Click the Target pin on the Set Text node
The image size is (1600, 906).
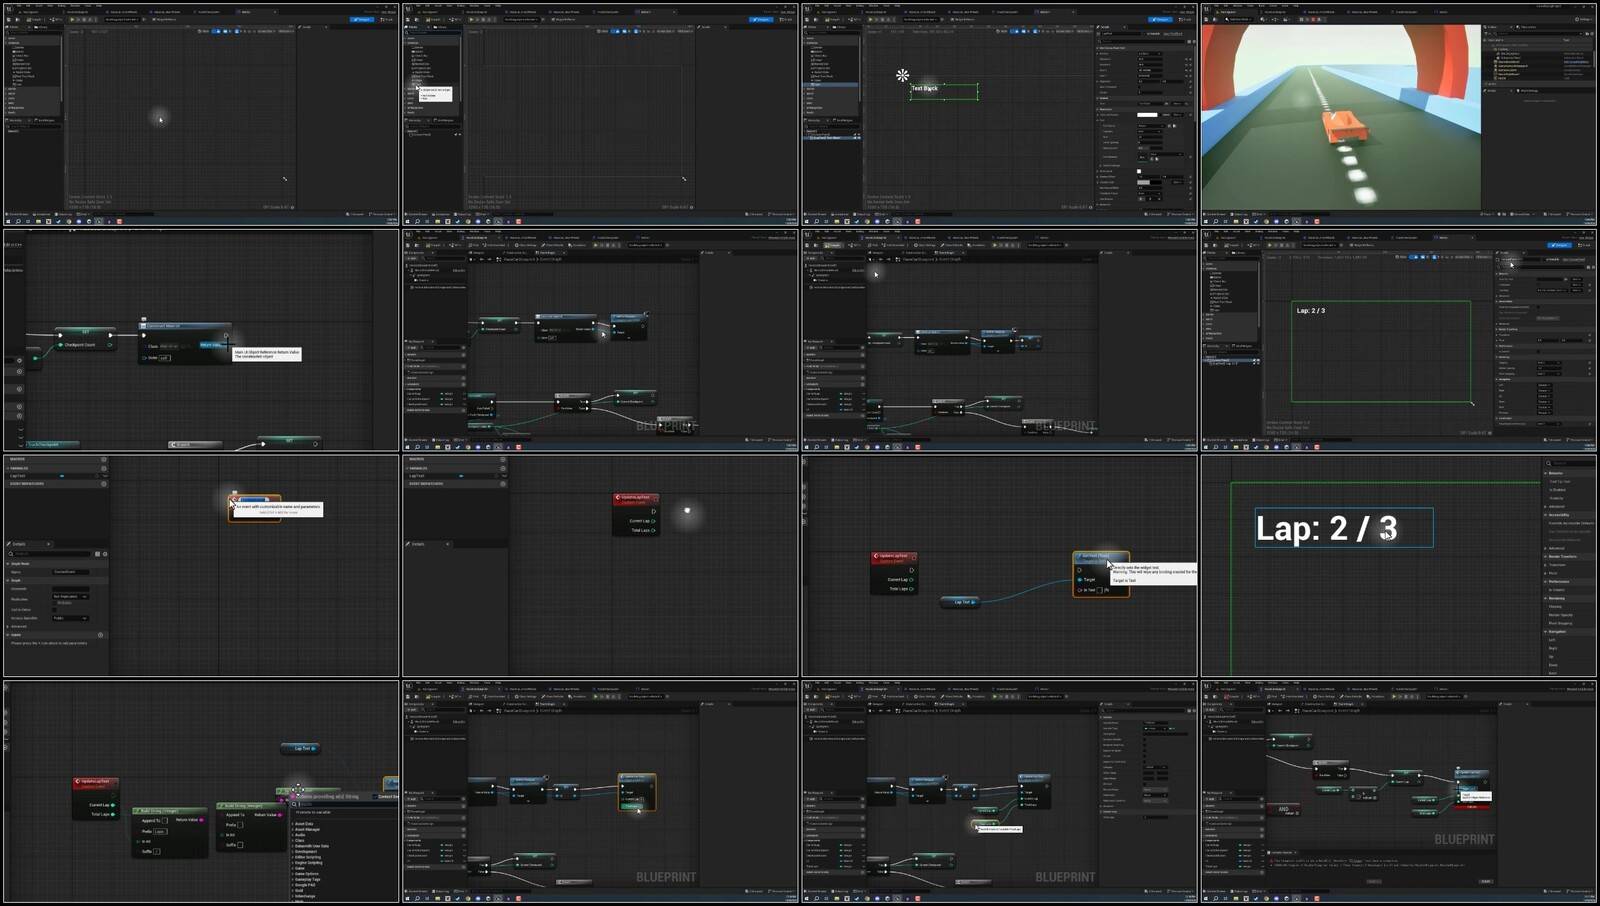(1080, 580)
